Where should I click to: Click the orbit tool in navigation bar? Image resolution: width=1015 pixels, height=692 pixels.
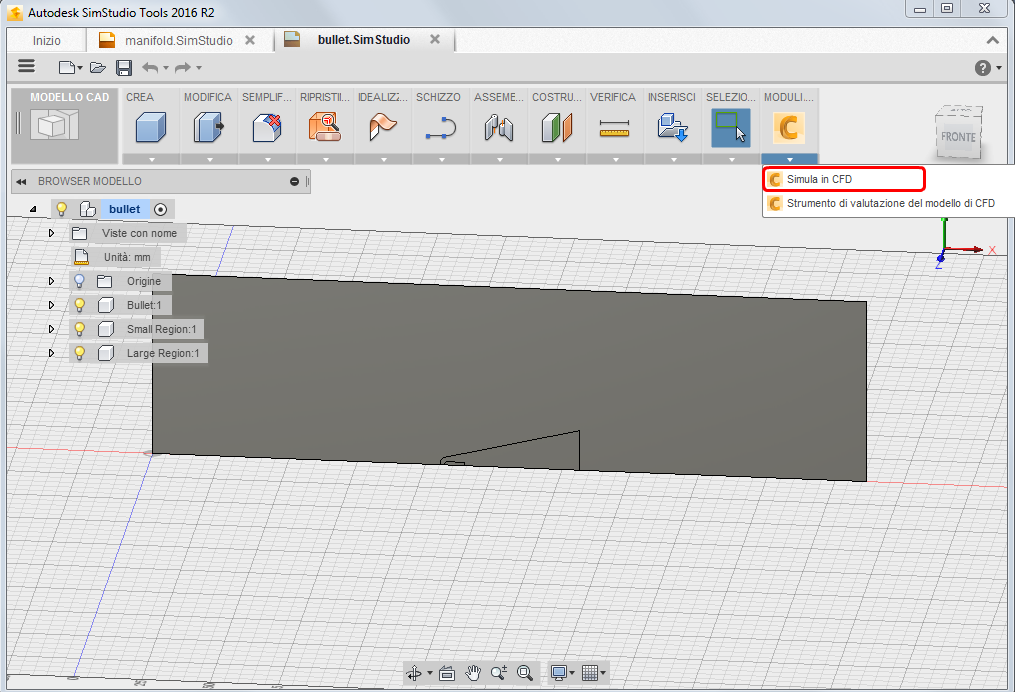(x=414, y=673)
